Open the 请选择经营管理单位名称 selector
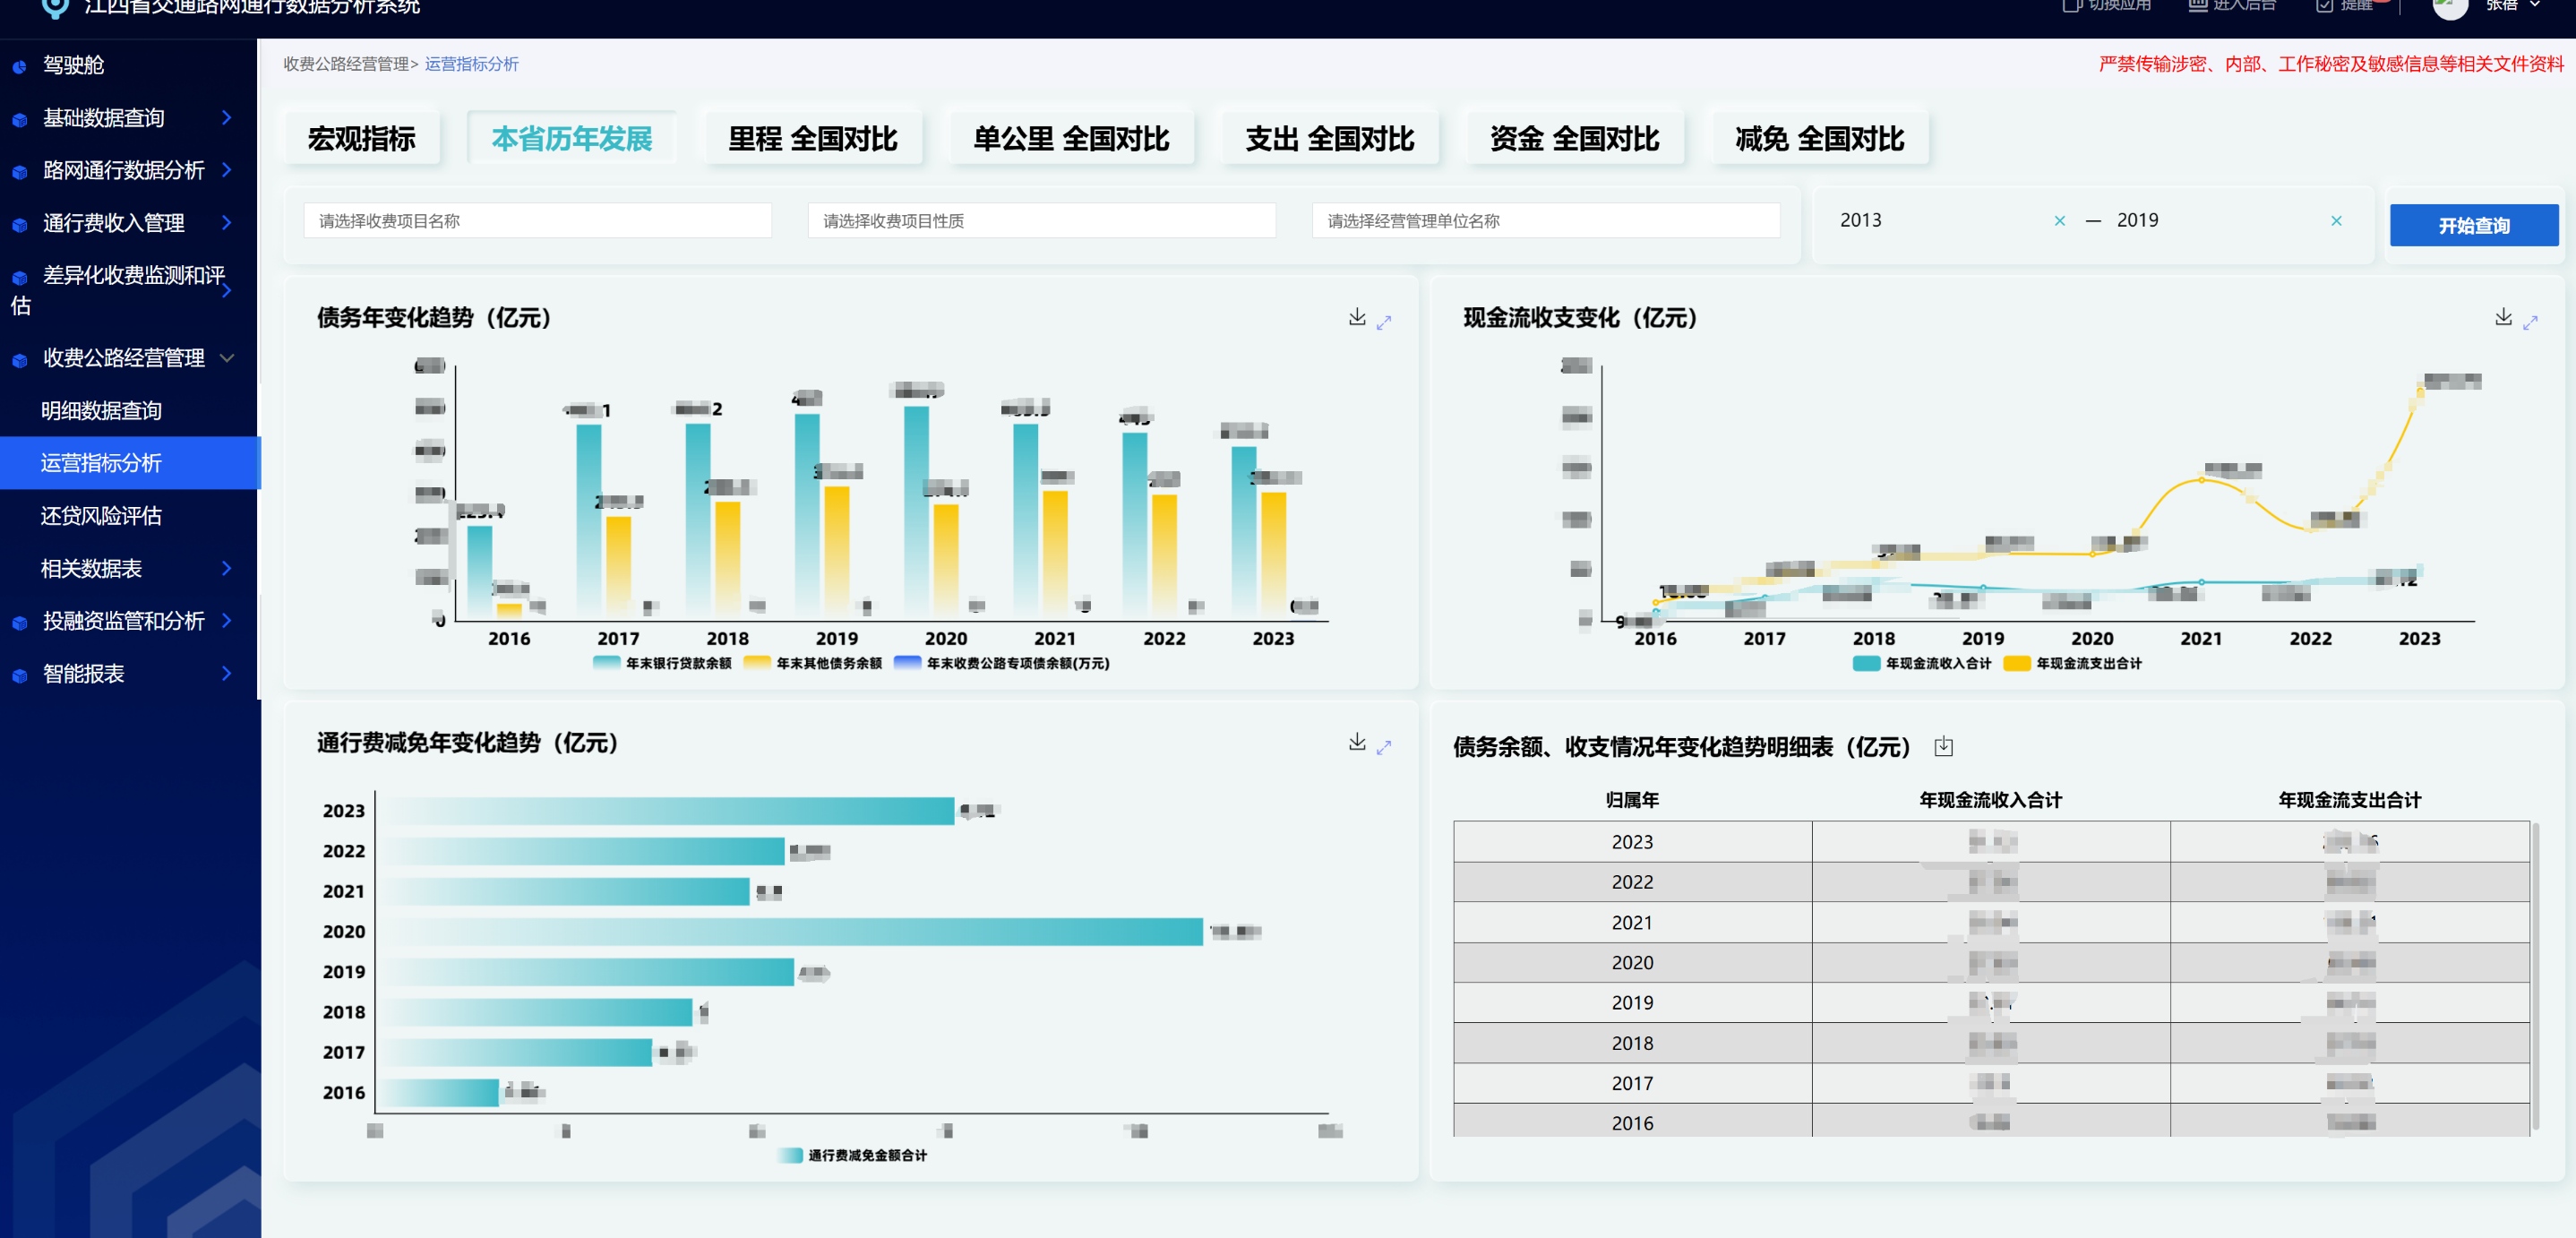This screenshot has width=2576, height=1238. tap(1545, 221)
